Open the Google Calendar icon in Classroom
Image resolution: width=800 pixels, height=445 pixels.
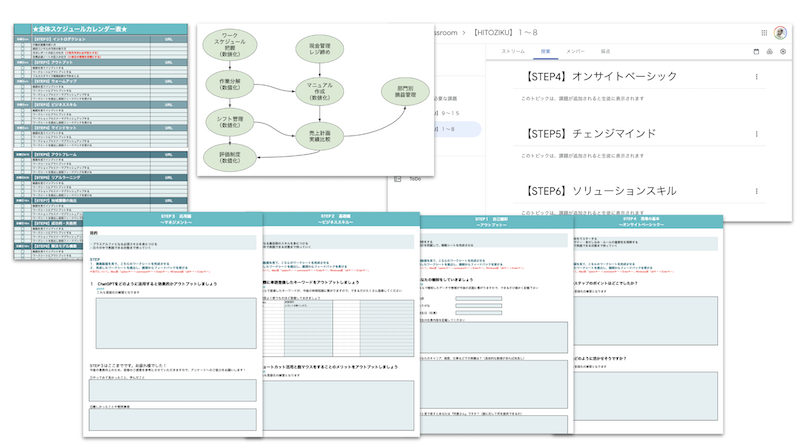point(756,52)
